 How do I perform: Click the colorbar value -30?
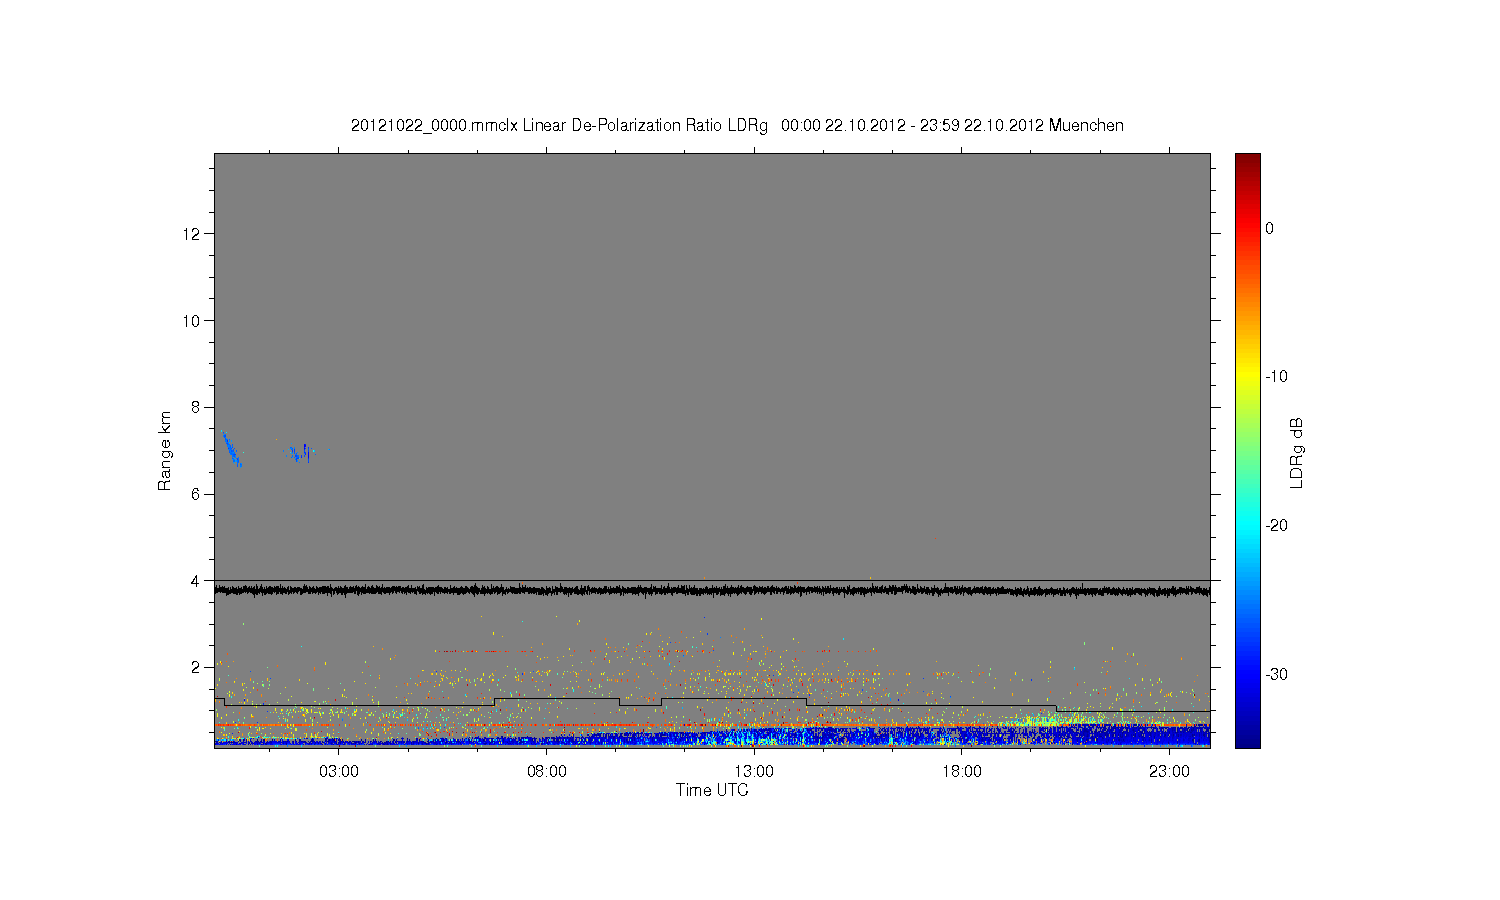click(1276, 674)
